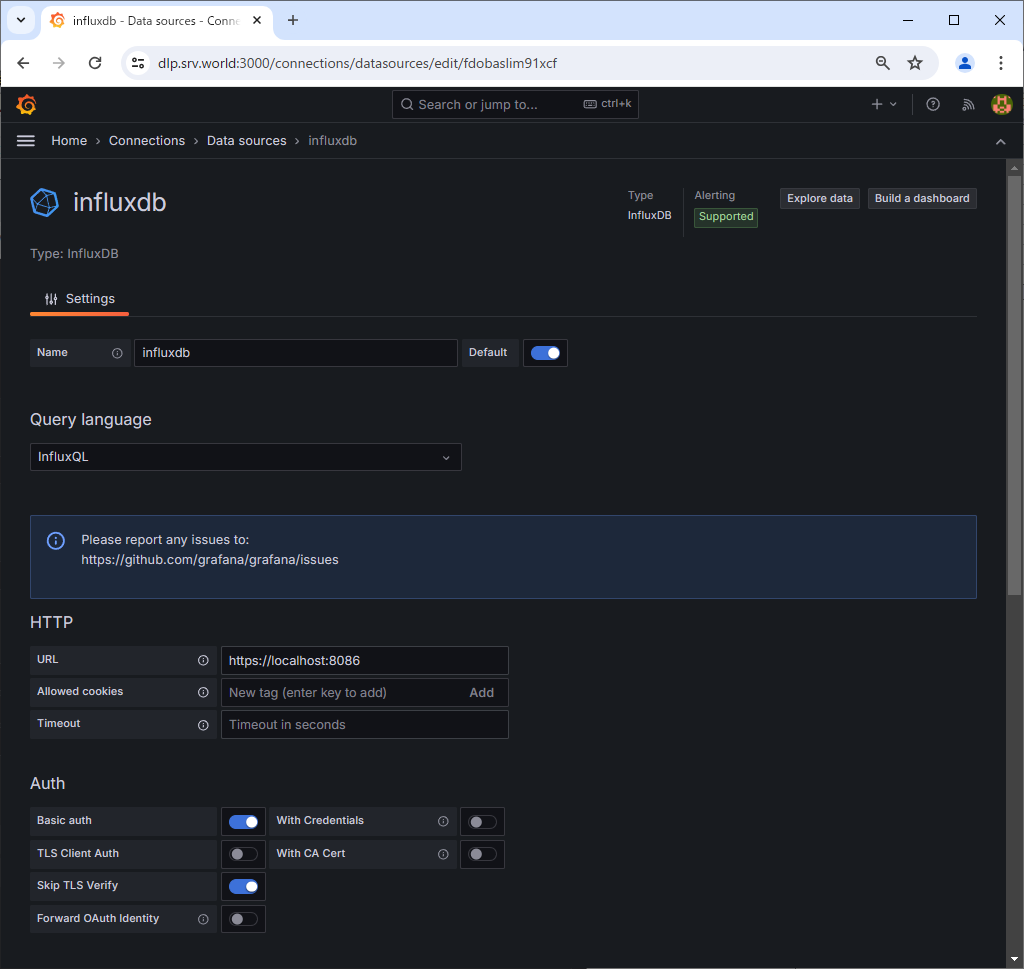Click the browser forward arrow
This screenshot has height=969, width=1024.
coord(59,63)
